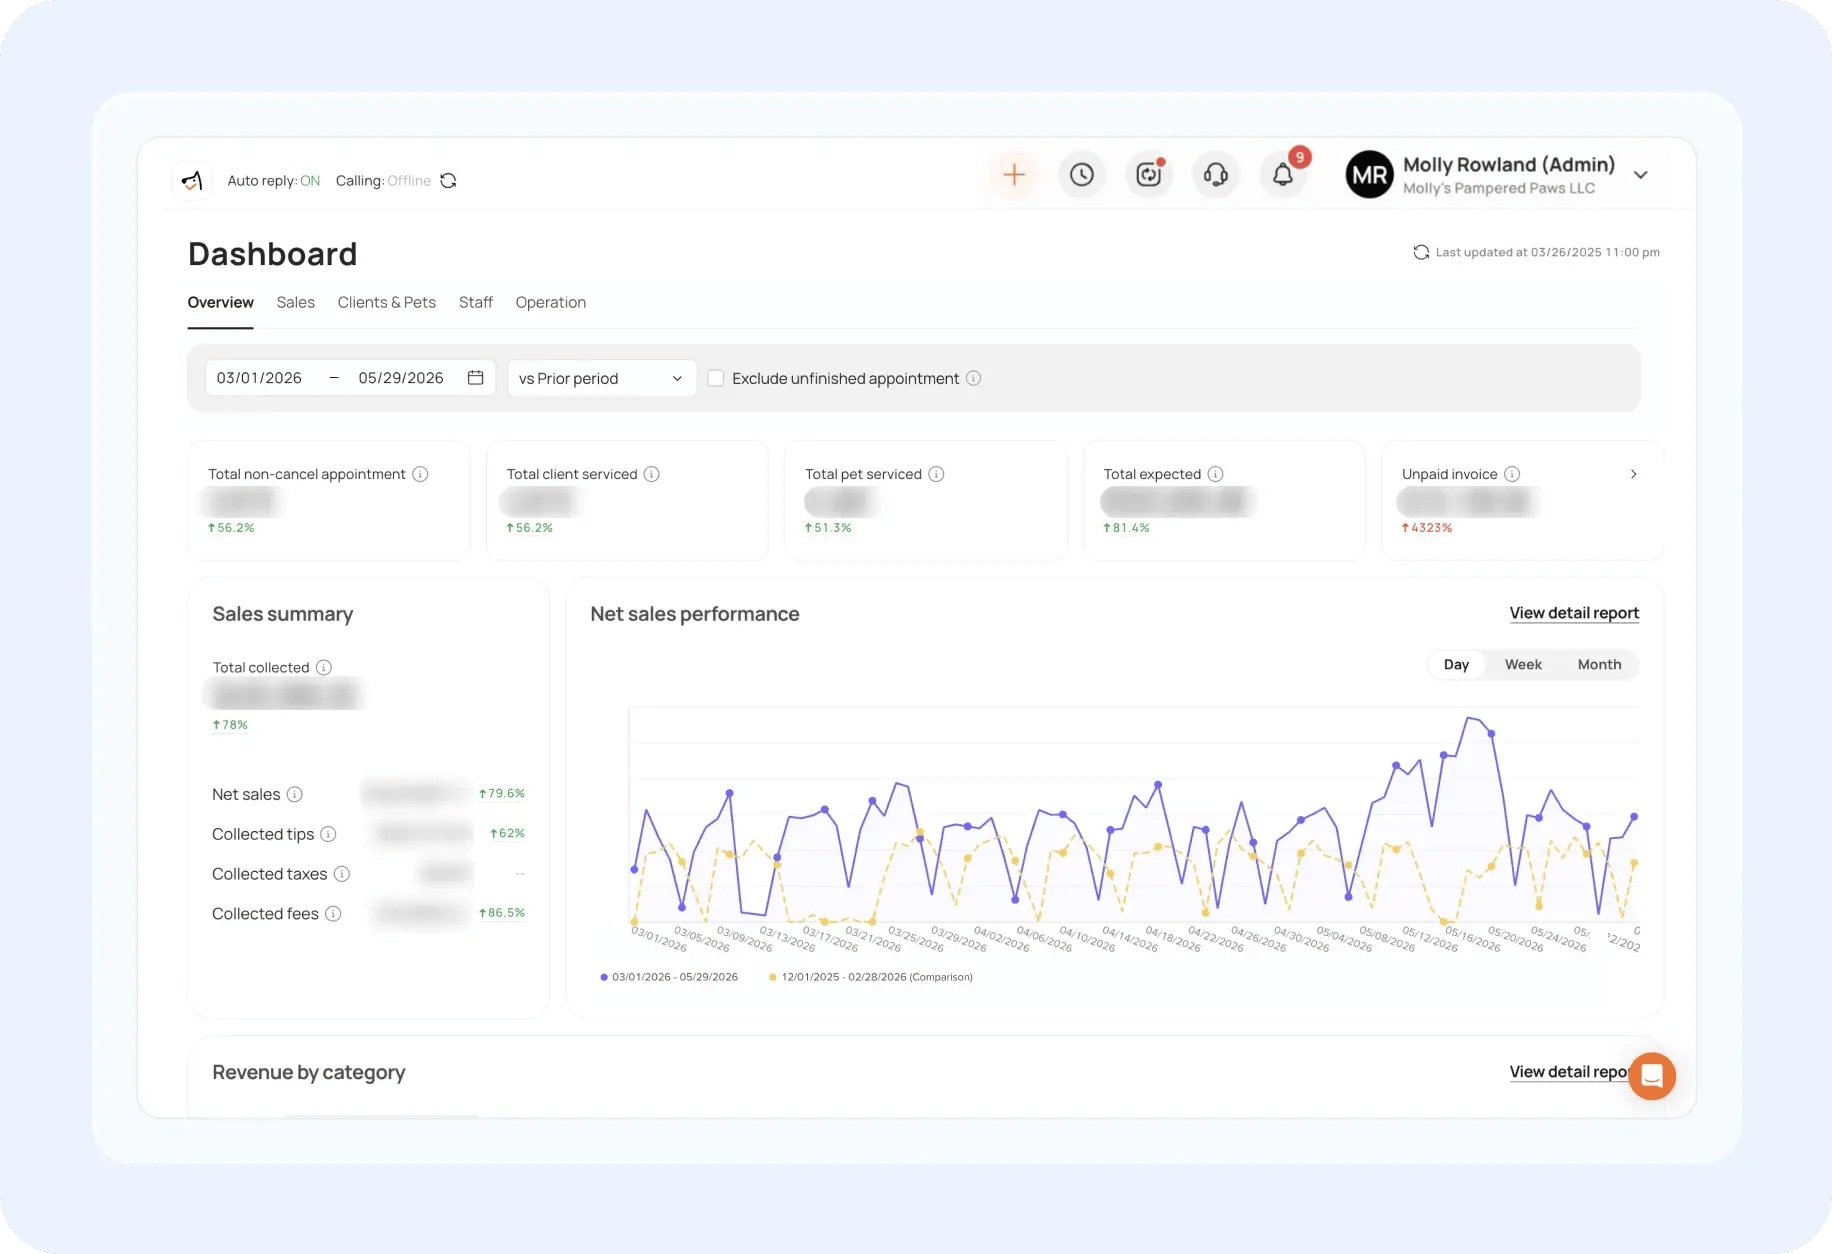Toggle the Comparison legend series
Viewport: 1832px width, 1254px height.
pyautogui.click(x=870, y=977)
